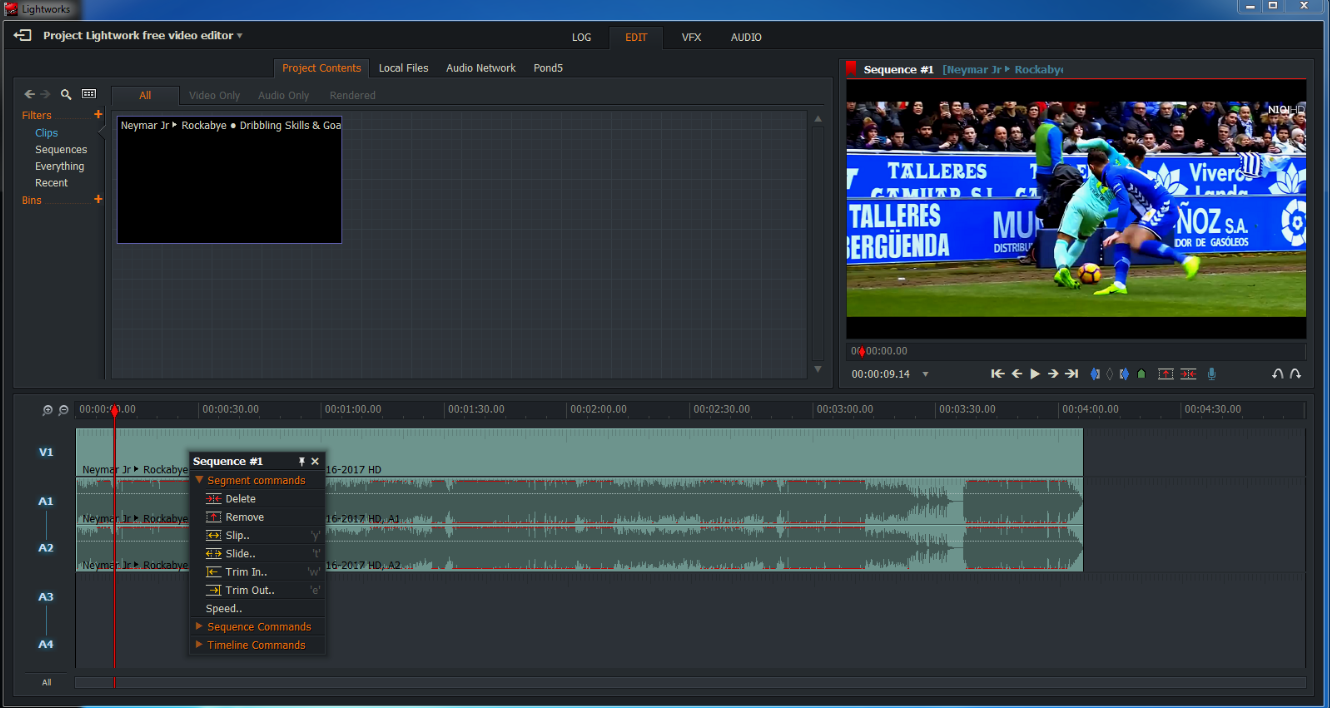The width and height of the screenshot is (1330, 708).
Task: Collapse Segment commands section
Action: [255, 480]
